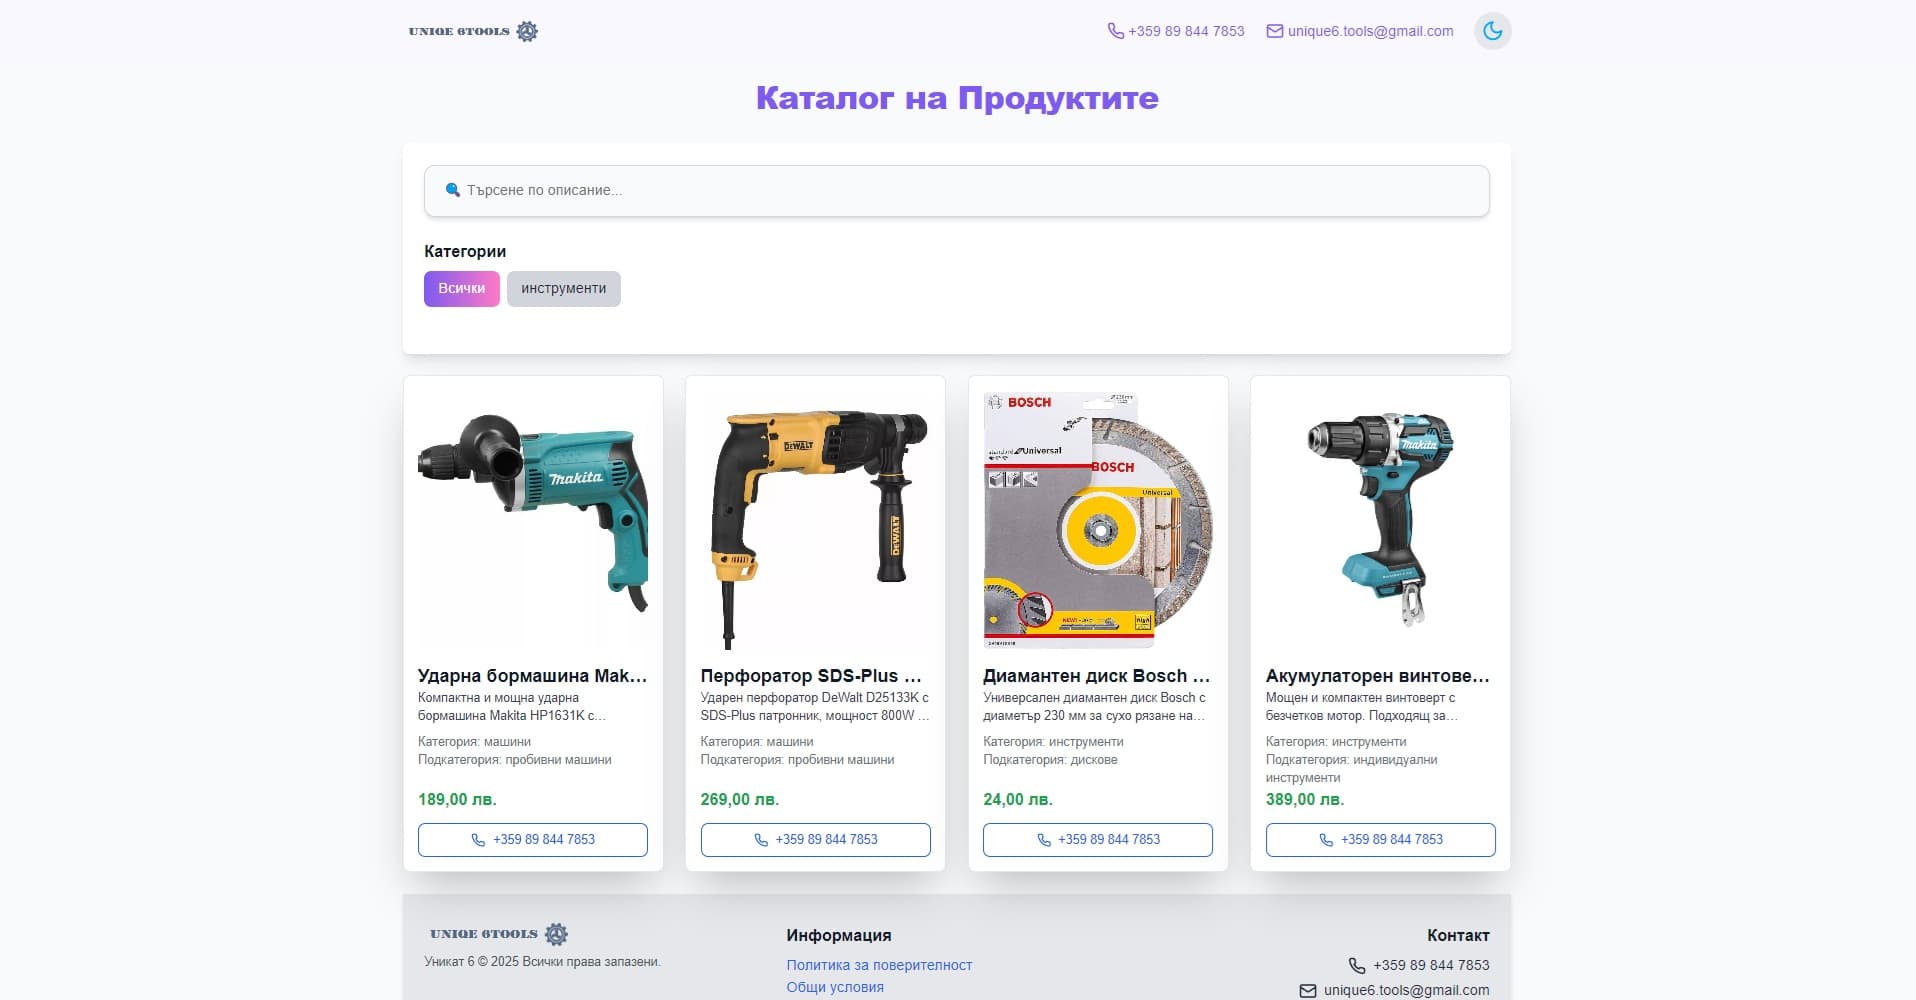Screen dimensions: 1916x1000
Task: Click the price '189,00 лв.'
Action: pos(457,799)
